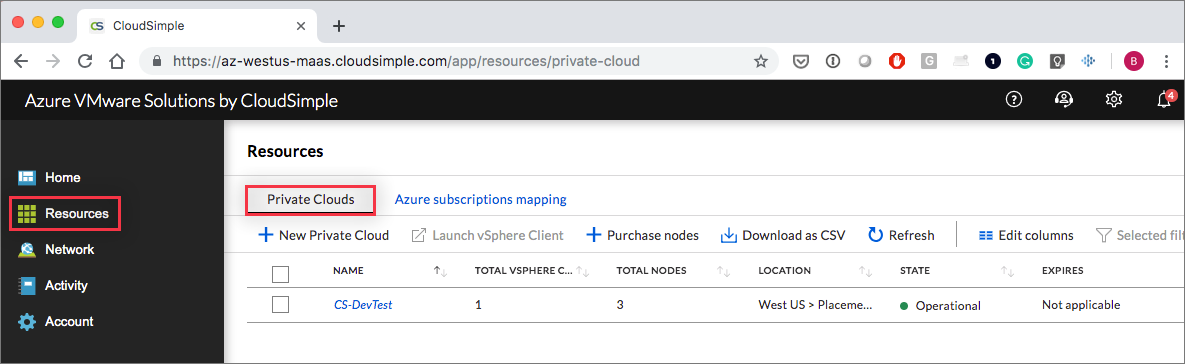The width and height of the screenshot is (1185, 364).
Task: Open a new browser tab
Action: pyautogui.click(x=339, y=26)
